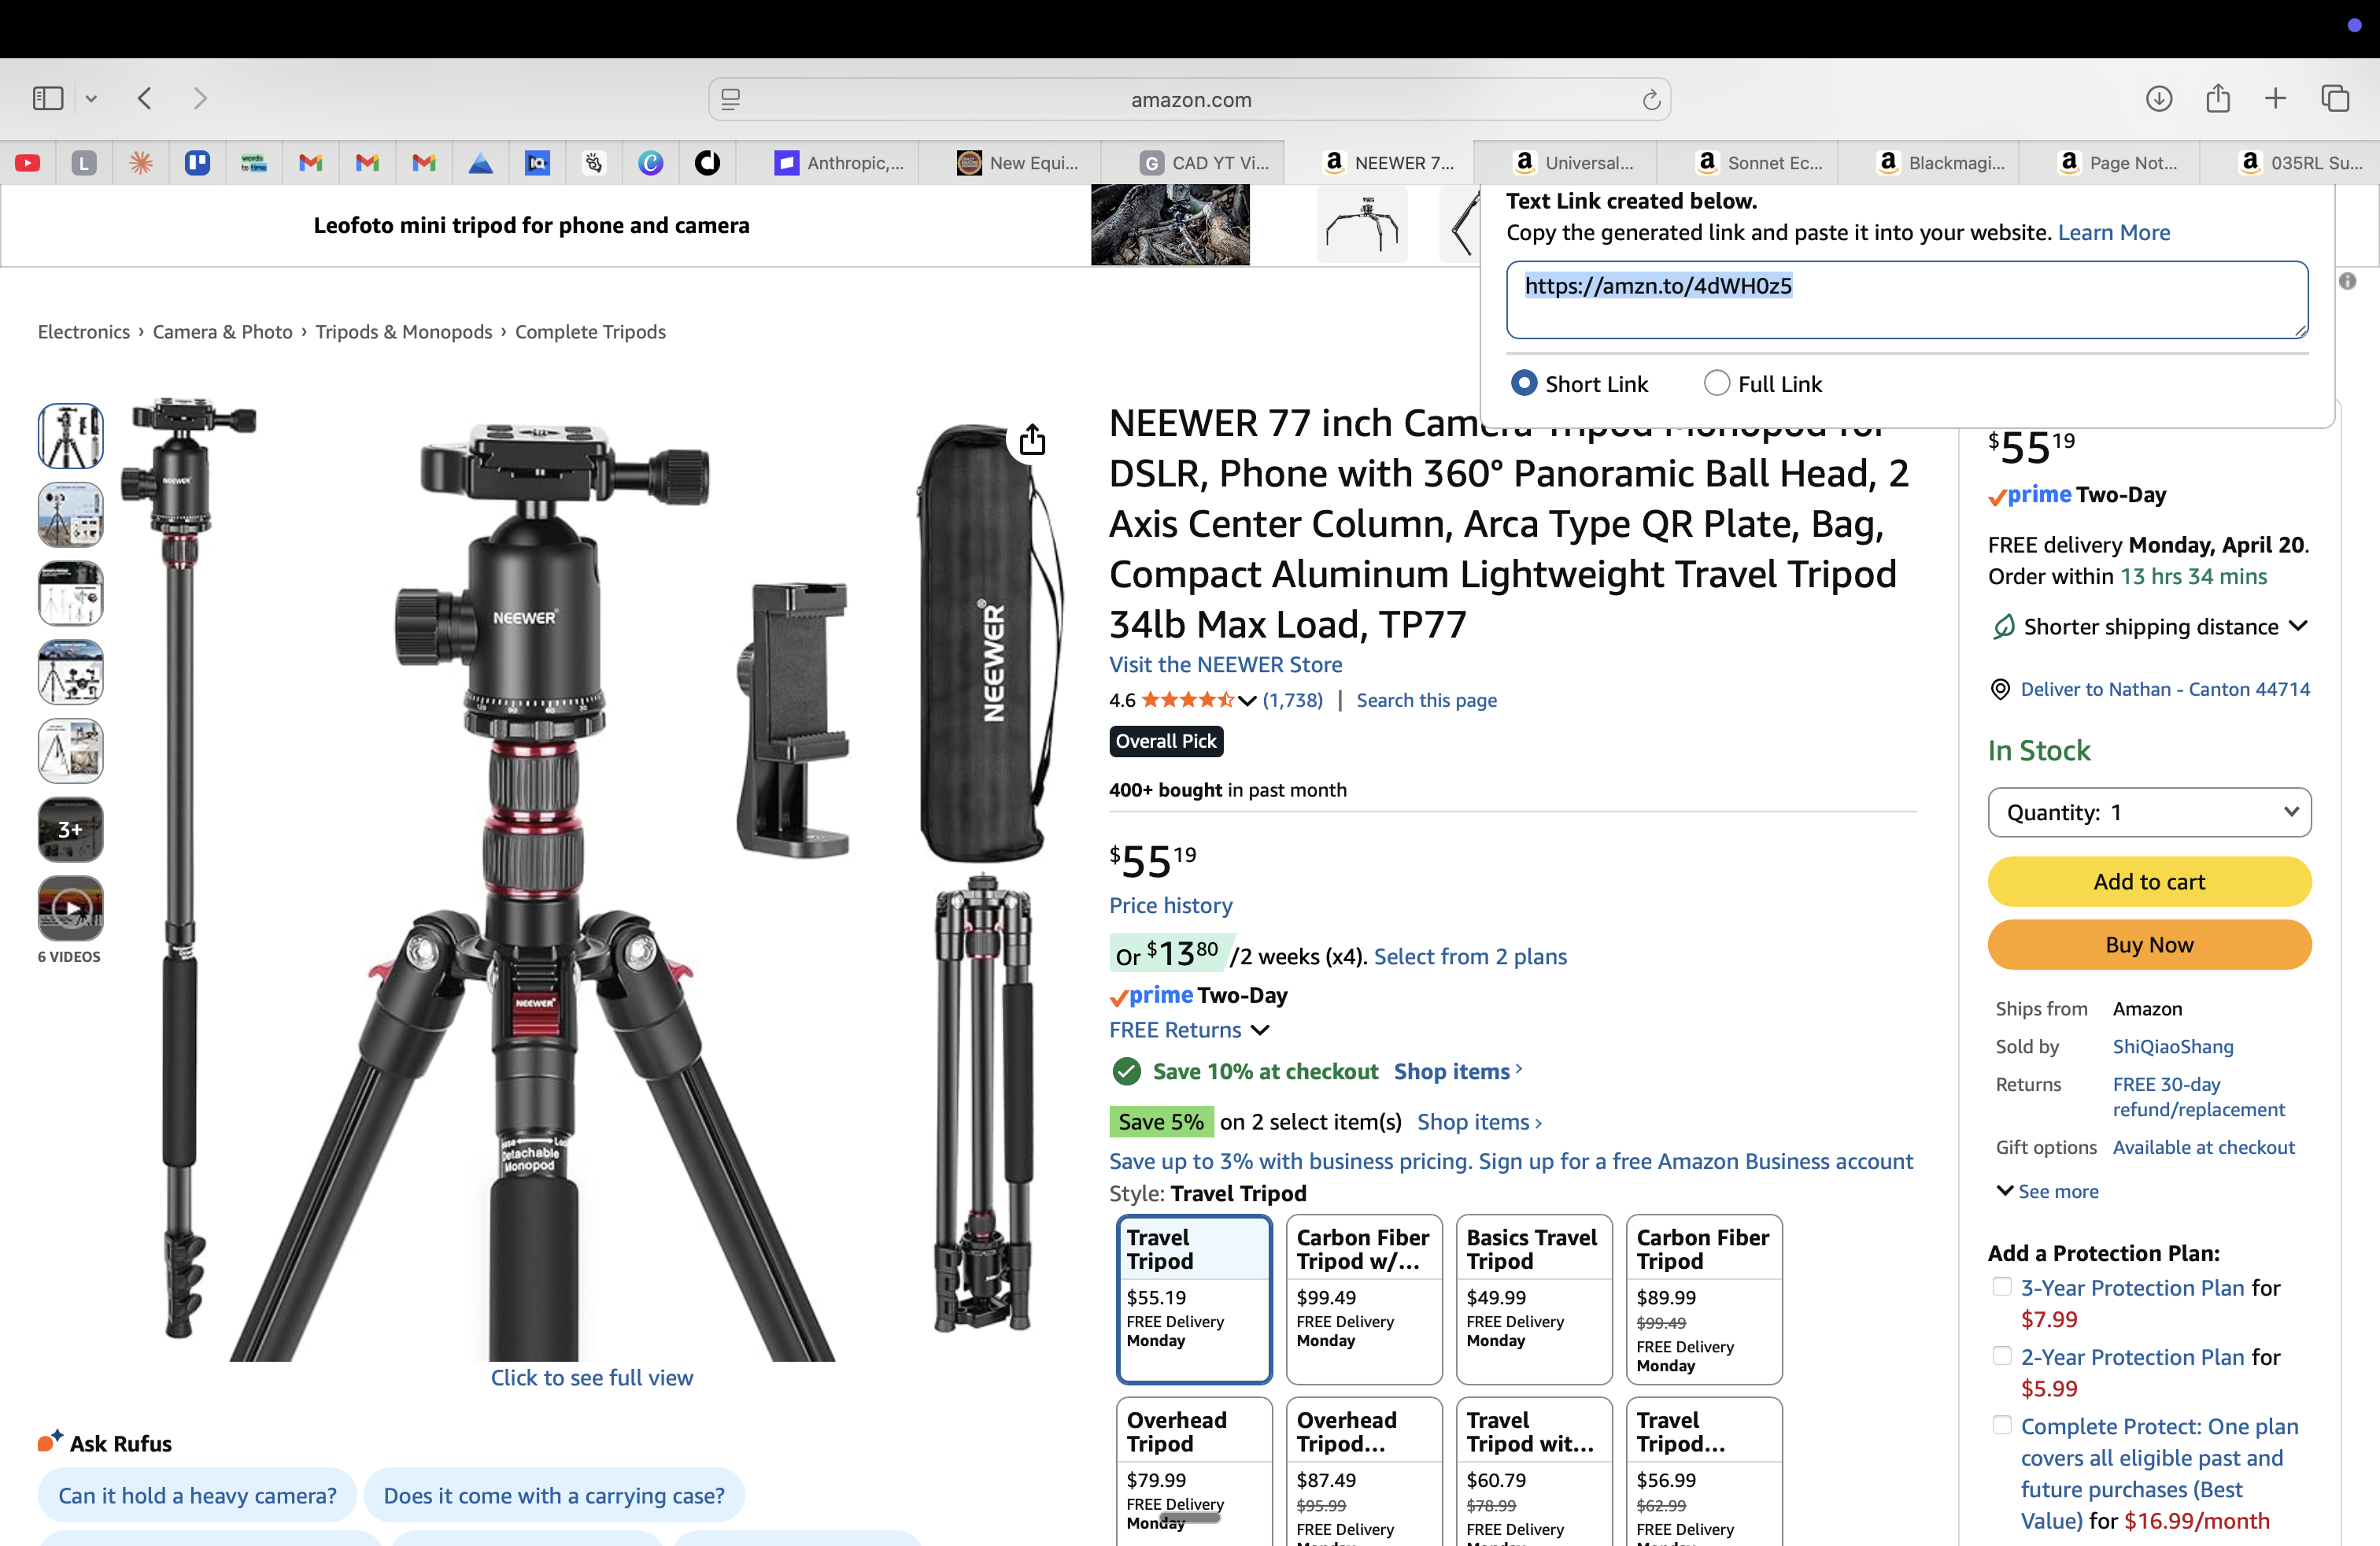Click the Learn More link
This screenshot has height=1546, width=2380.
click(2113, 232)
